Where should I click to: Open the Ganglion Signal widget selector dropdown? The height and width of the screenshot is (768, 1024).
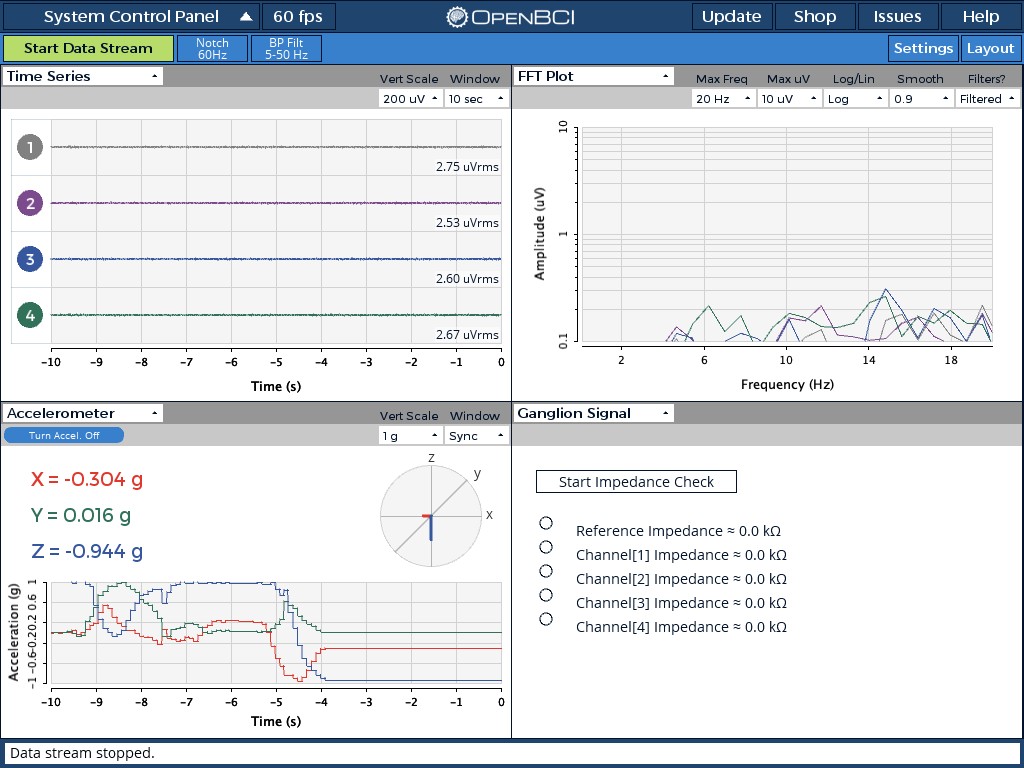593,413
